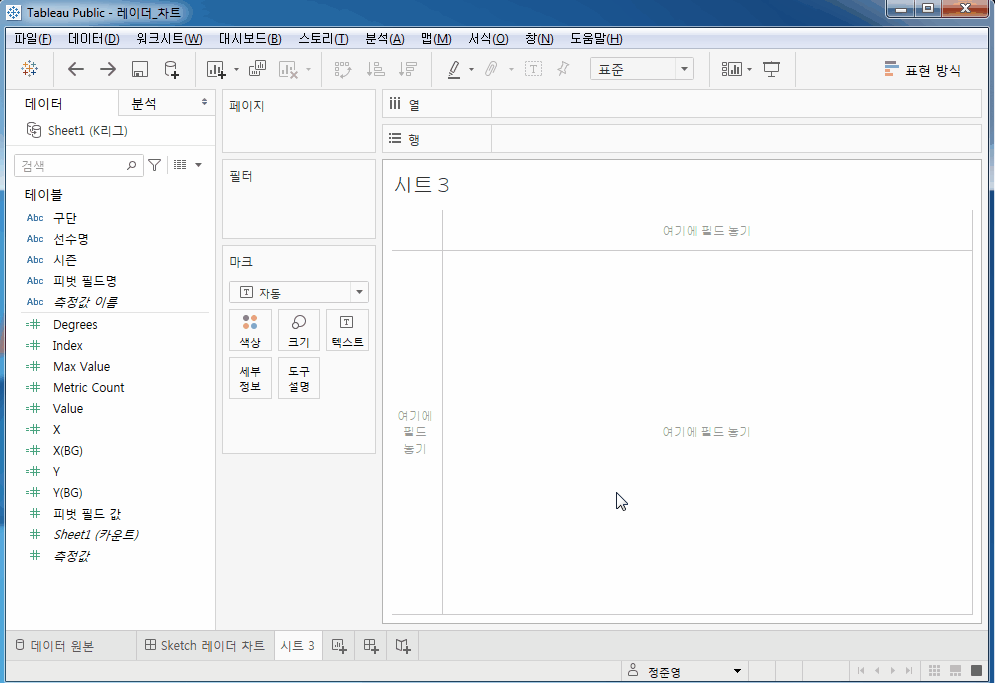The image size is (995, 683).
Task: Click the 도구 설명 tooltip mark card
Action: pyautogui.click(x=299, y=378)
